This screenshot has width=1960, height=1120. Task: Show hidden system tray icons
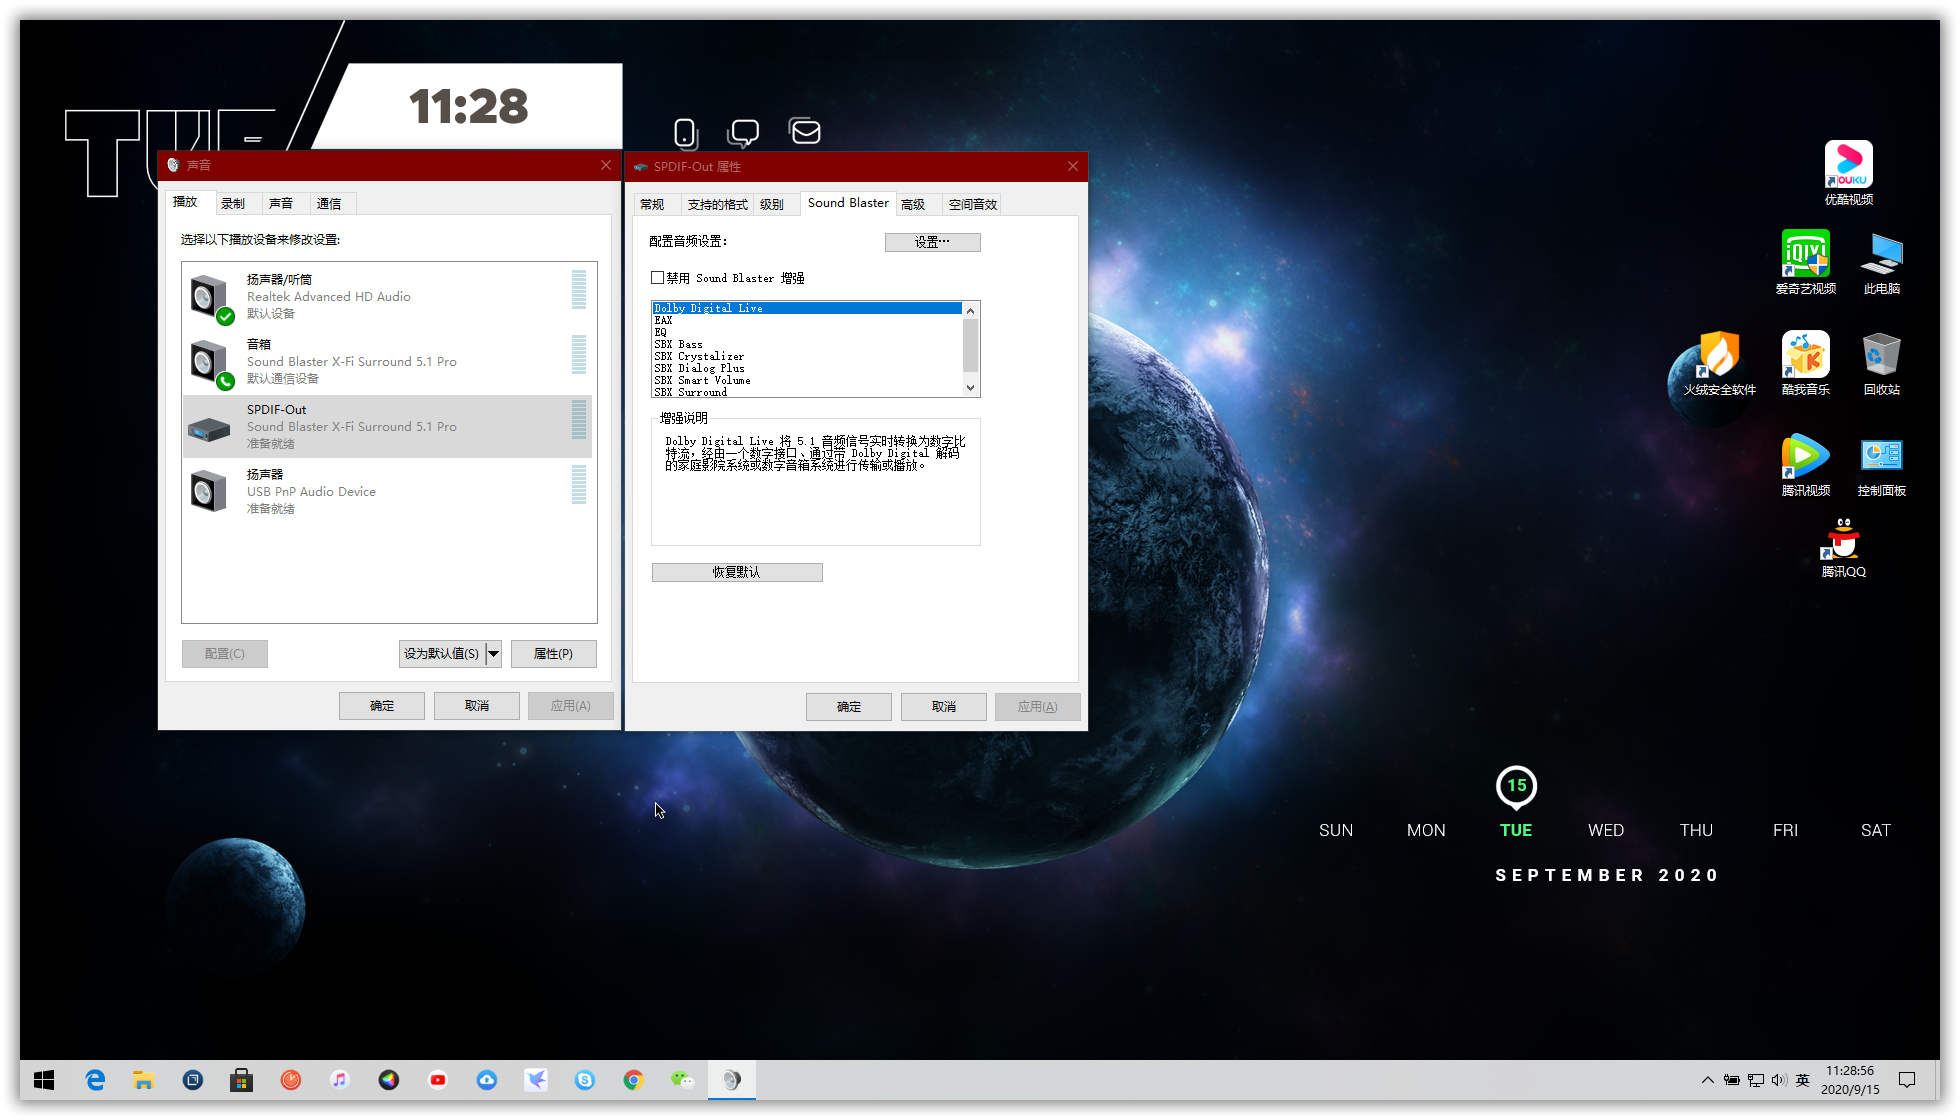[x=1707, y=1080]
